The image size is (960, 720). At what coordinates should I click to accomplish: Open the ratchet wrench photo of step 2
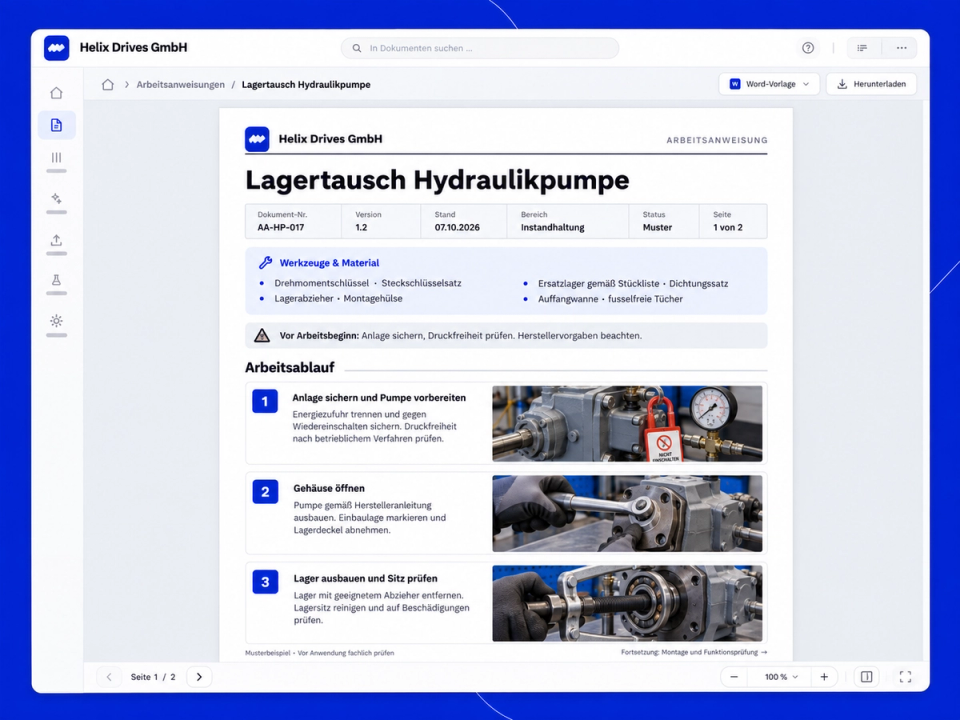pos(628,514)
